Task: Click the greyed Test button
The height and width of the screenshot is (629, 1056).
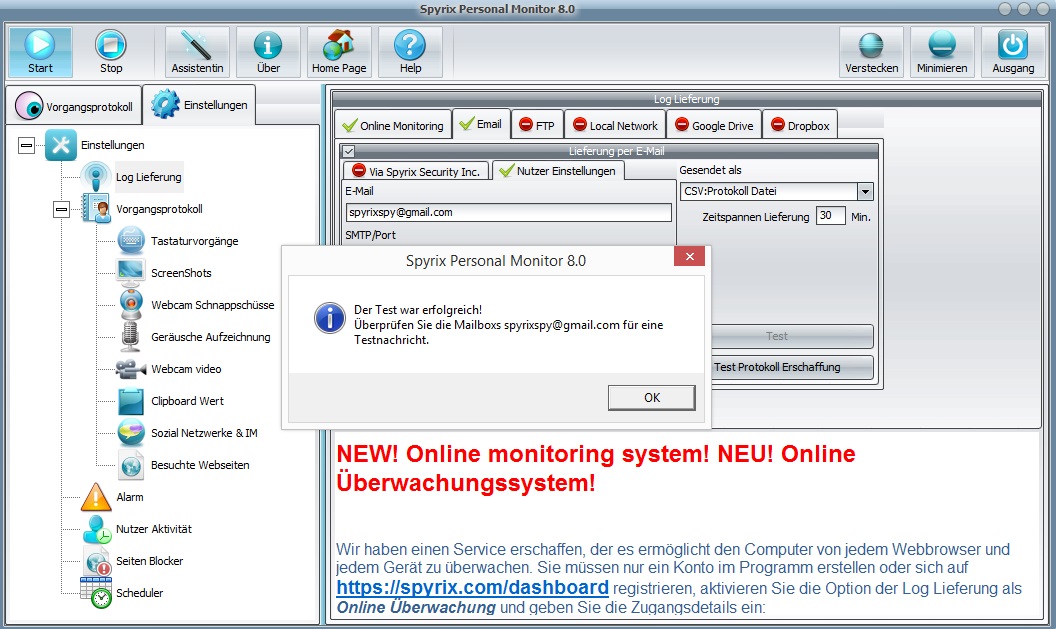Action: [792, 336]
